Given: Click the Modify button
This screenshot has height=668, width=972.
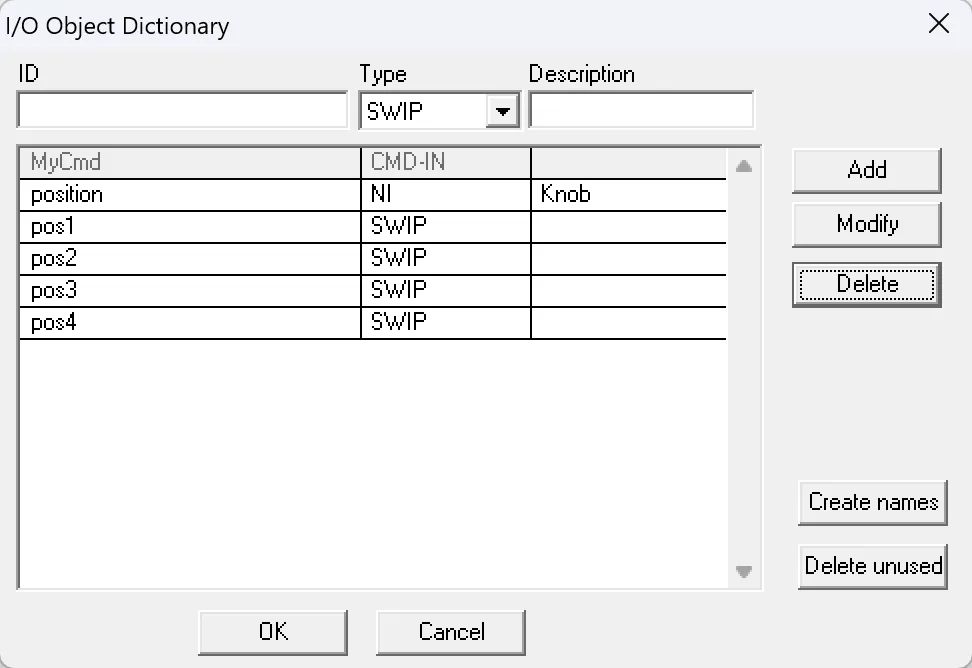Looking at the screenshot, I should [x=866, y=224].
